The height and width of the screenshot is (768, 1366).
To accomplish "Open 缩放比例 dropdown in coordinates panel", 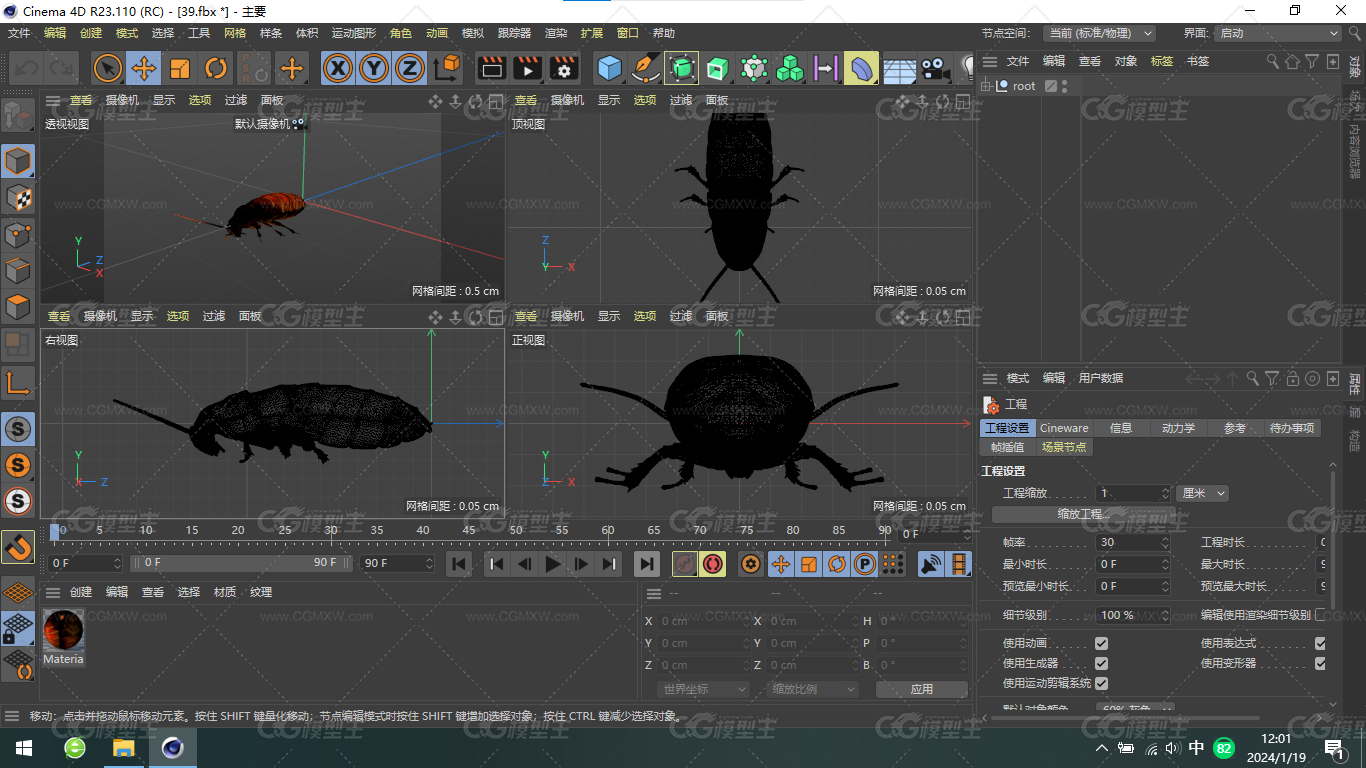I will (x=813, y=689).
